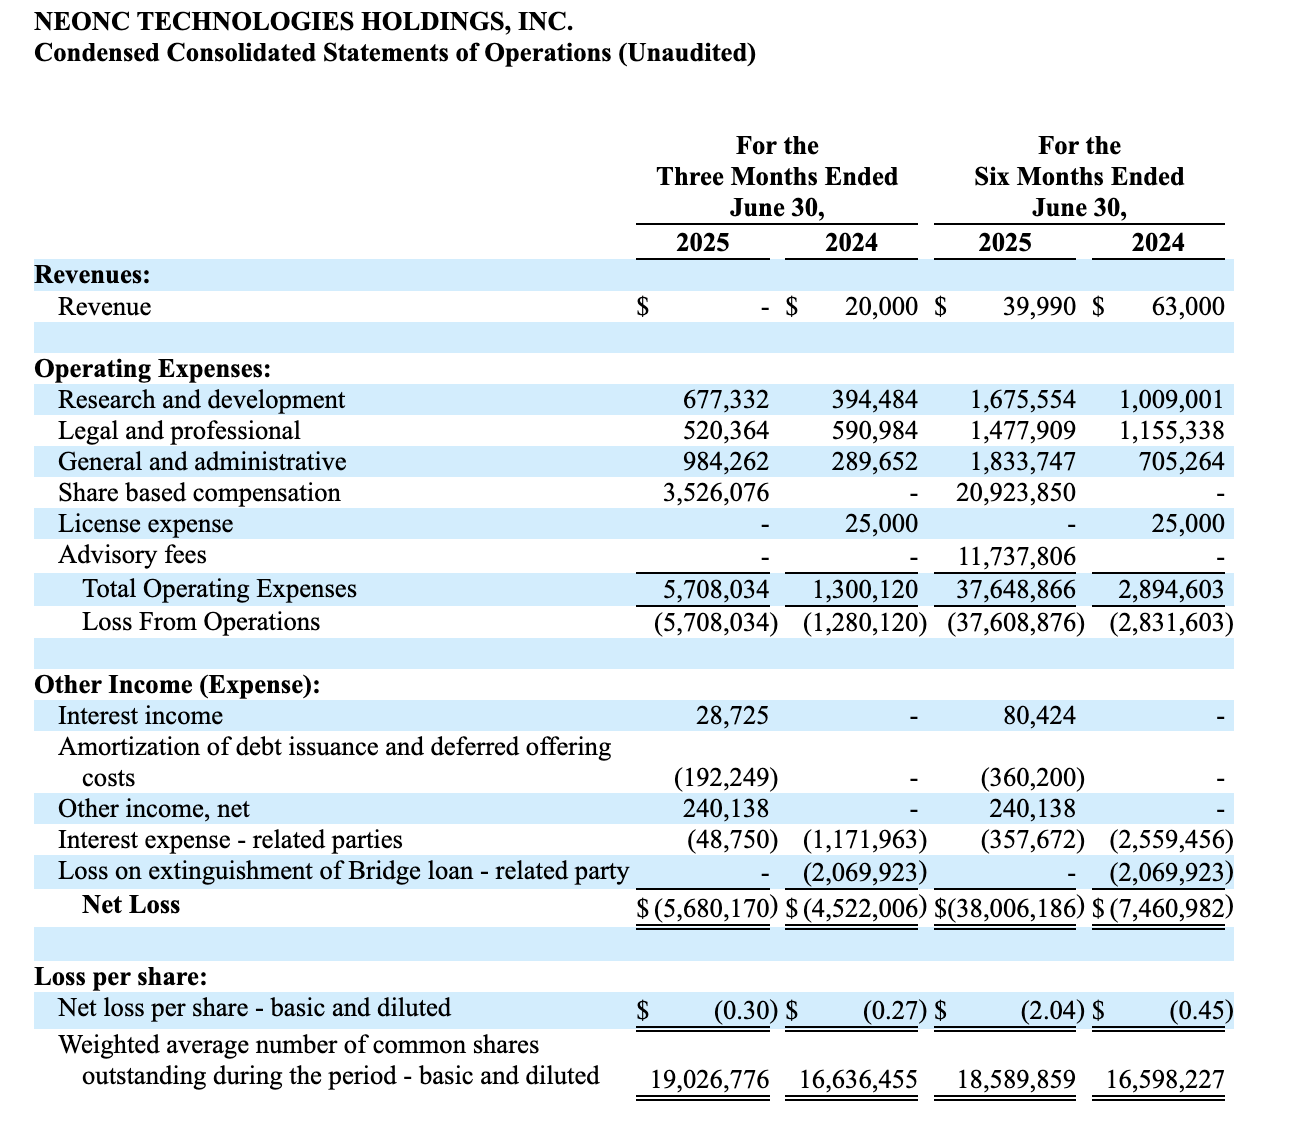Select the Three Months Ended June 30 header
Viewport: 1294px width, 1130px height.
[777, 177]
